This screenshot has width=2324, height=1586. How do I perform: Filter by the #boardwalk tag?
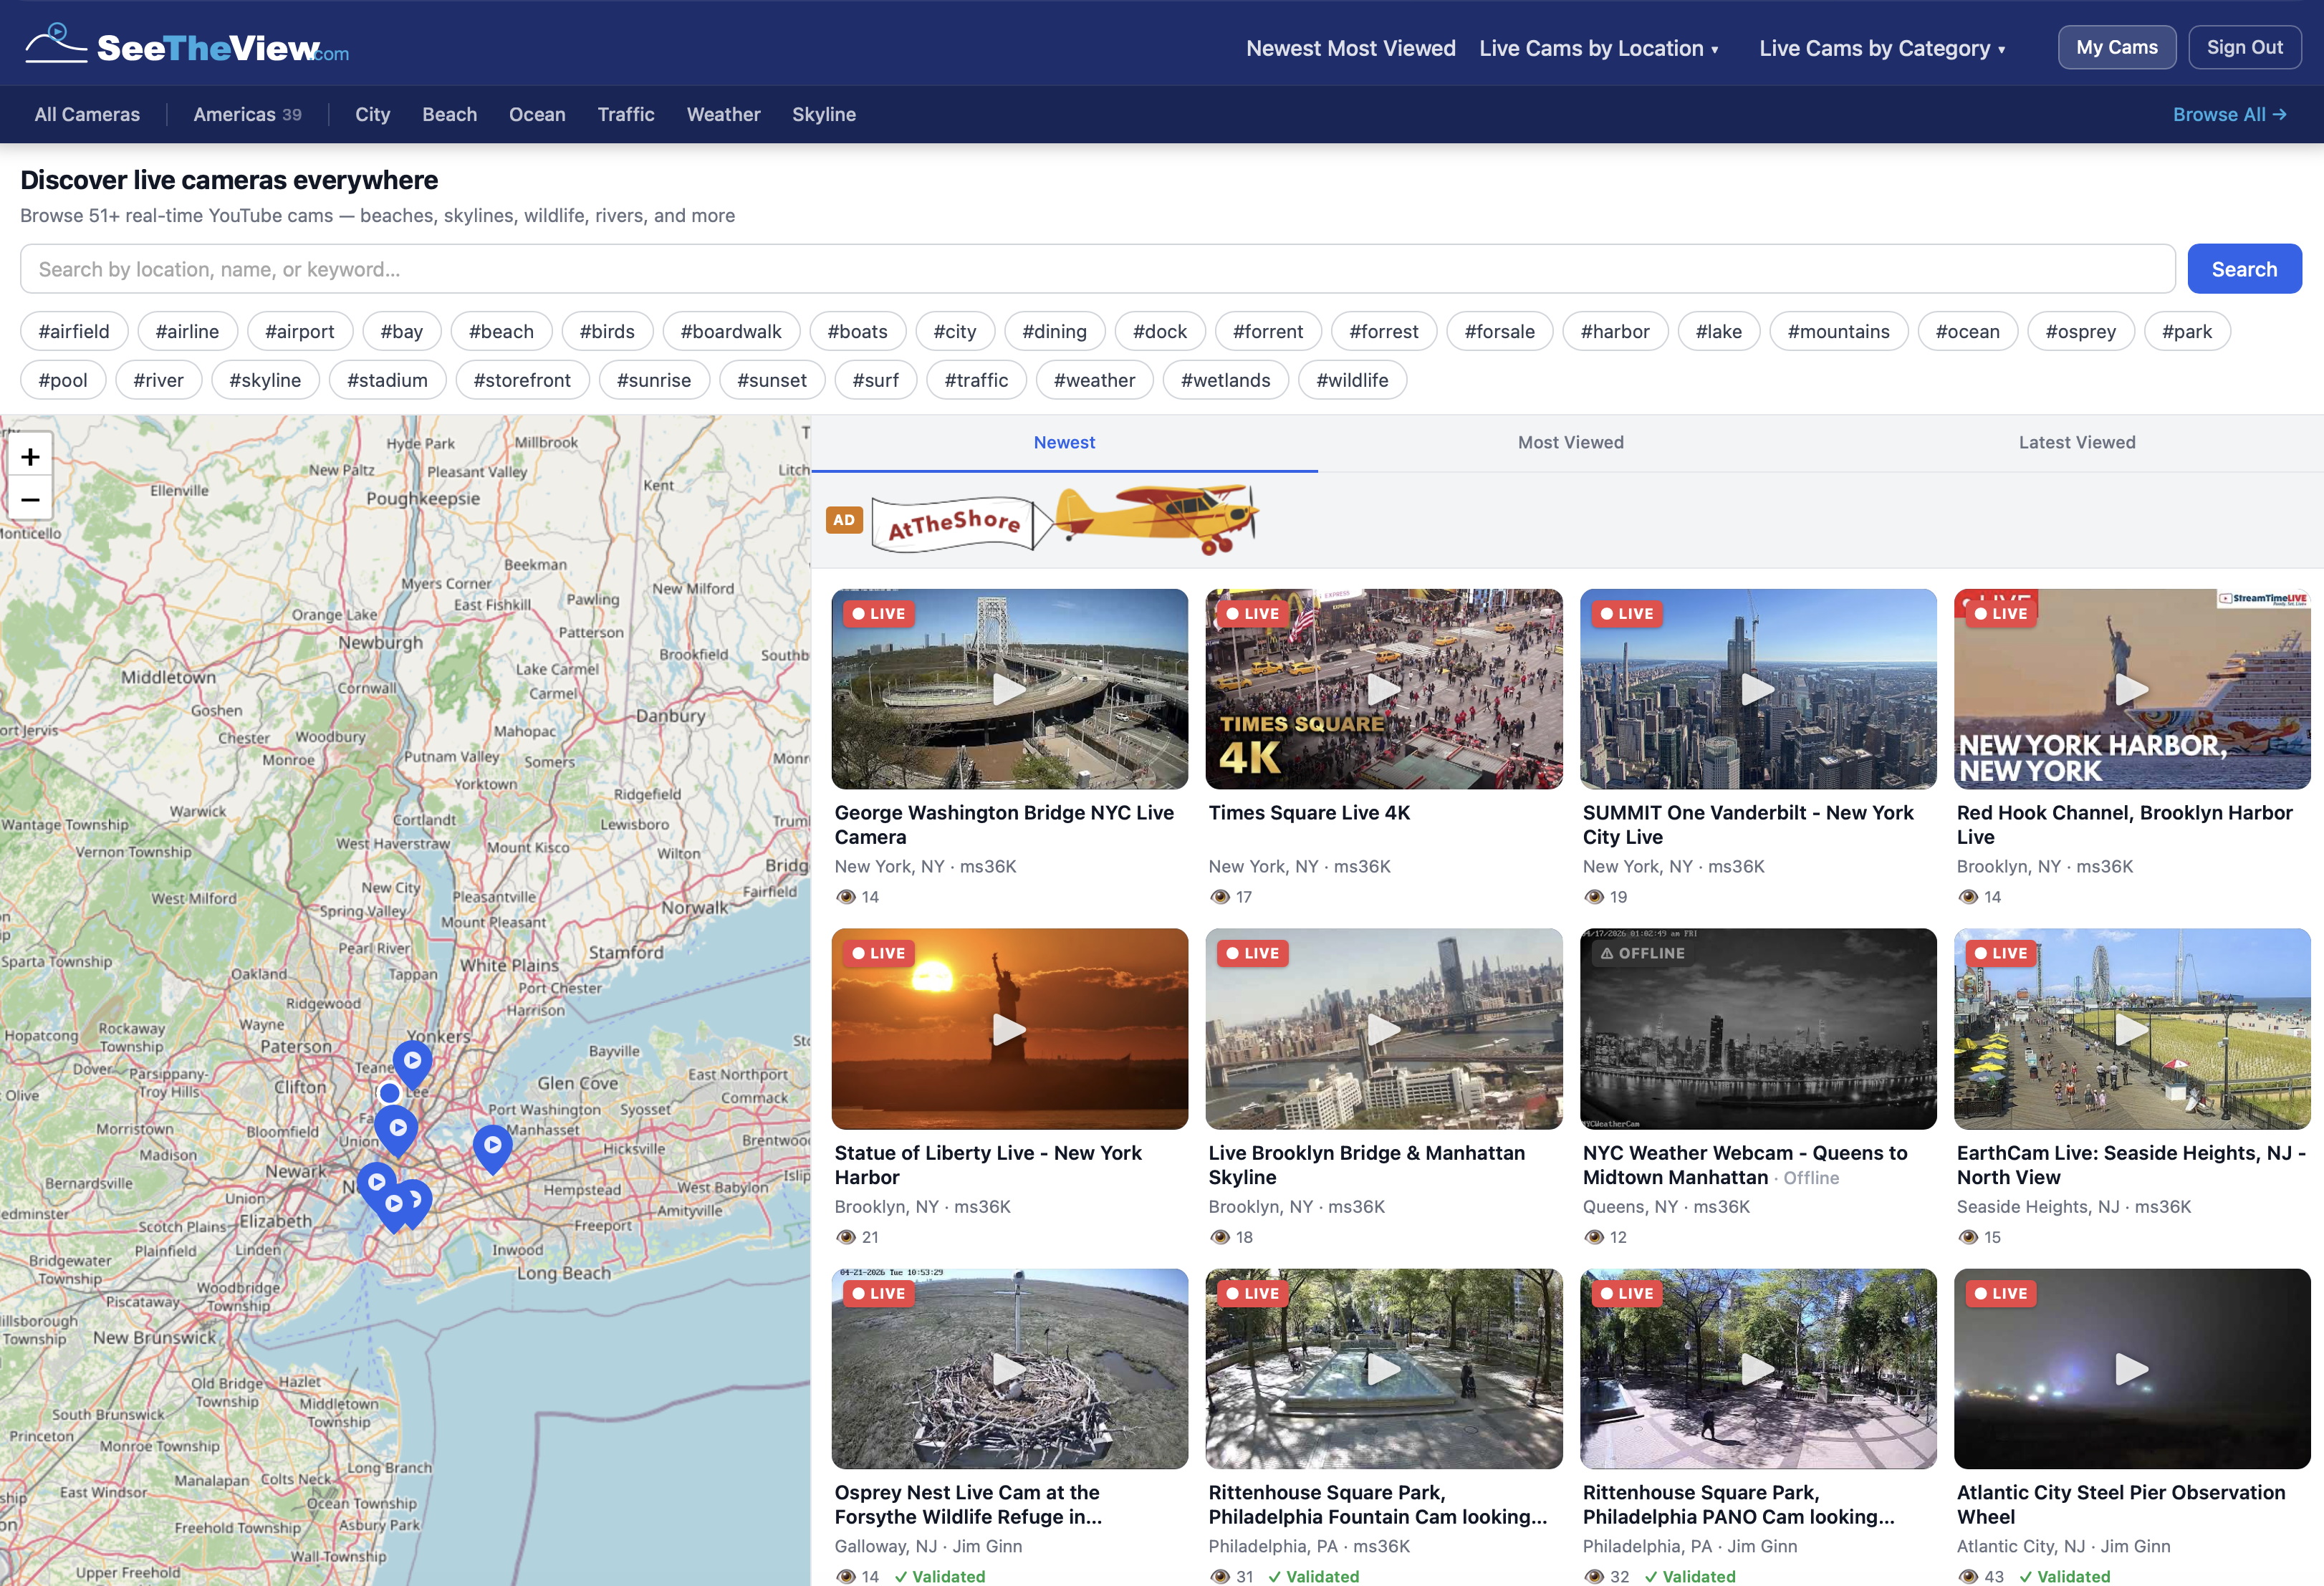[731, 331]
